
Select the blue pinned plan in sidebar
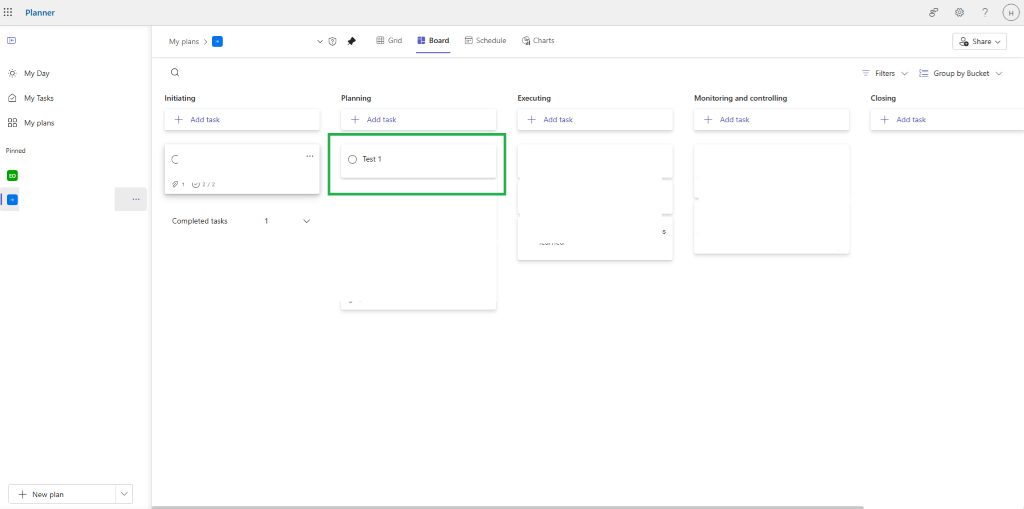(12, 199)
